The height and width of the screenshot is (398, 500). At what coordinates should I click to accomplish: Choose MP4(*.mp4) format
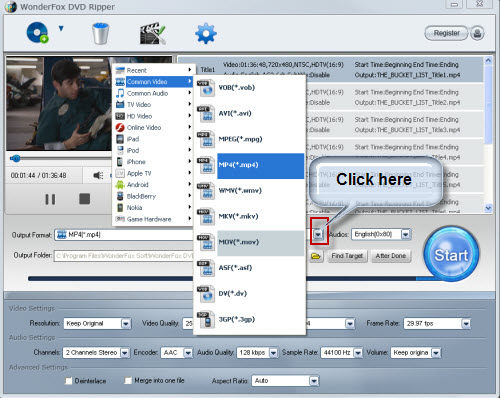click(x=250, y=165)
